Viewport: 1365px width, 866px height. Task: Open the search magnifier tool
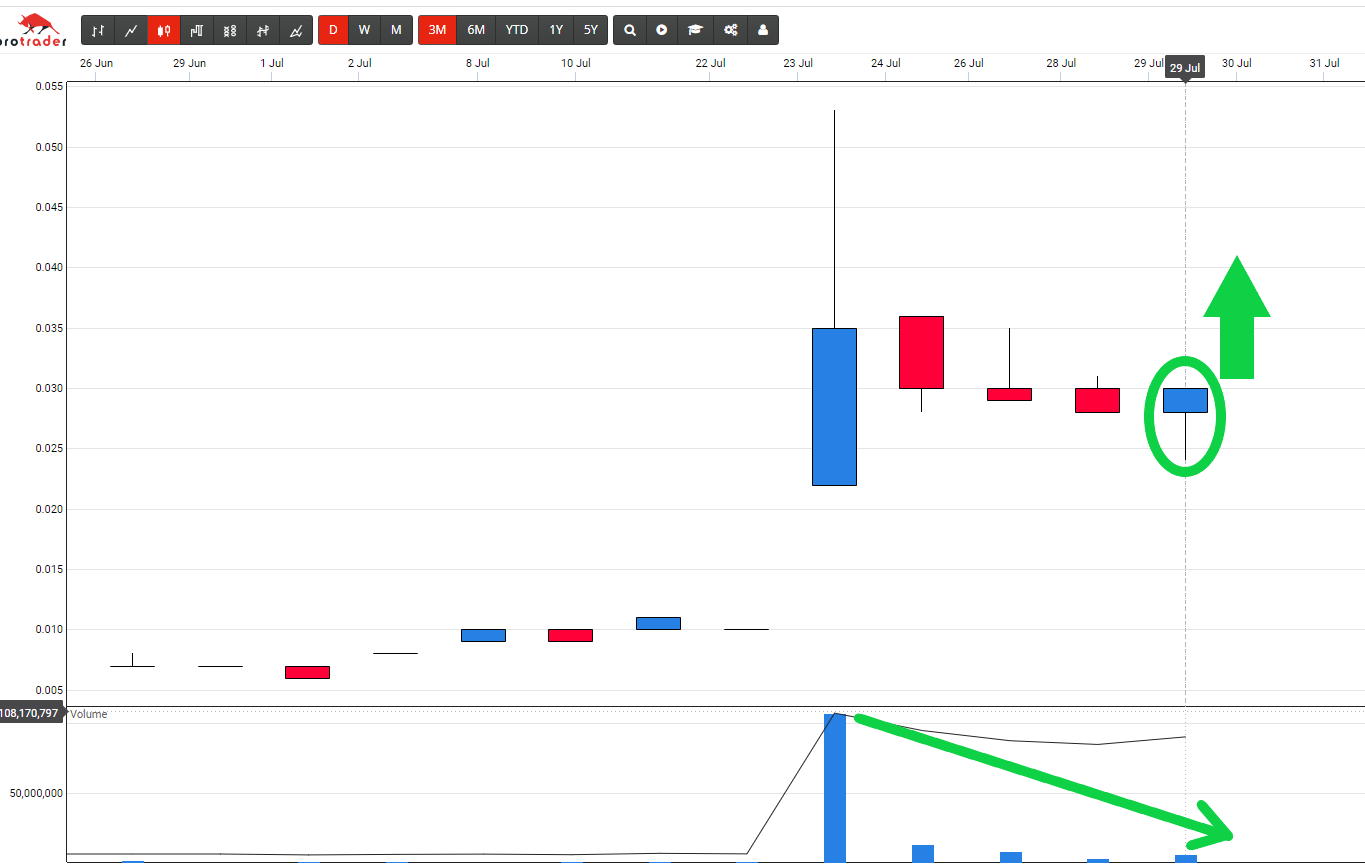[x=629, y=30]
